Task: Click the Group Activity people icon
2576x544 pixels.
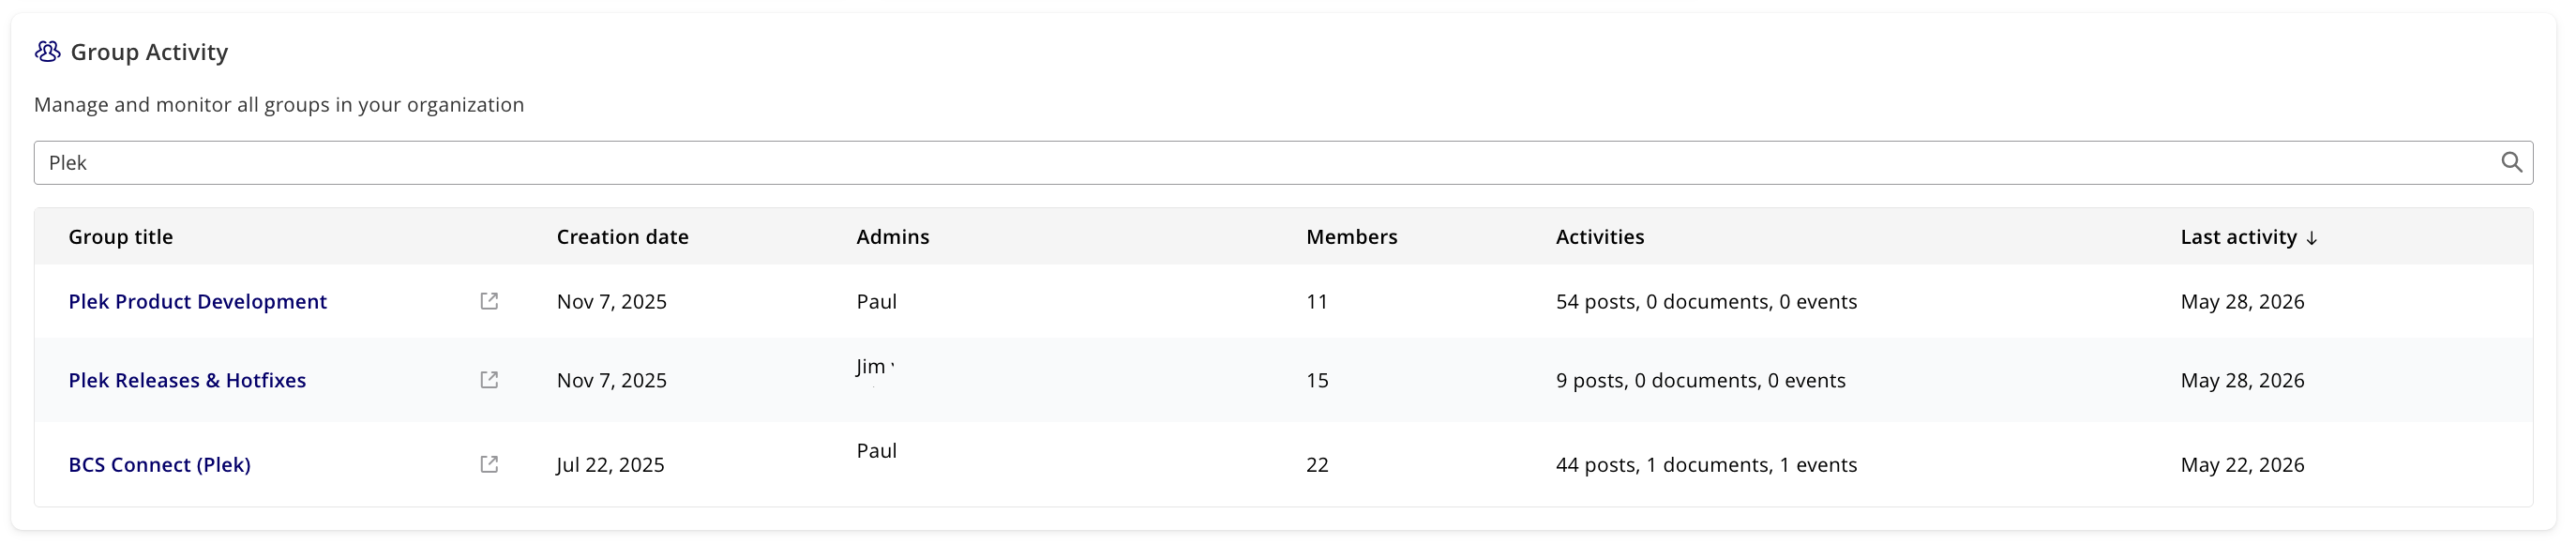Action: click(47, 51)
